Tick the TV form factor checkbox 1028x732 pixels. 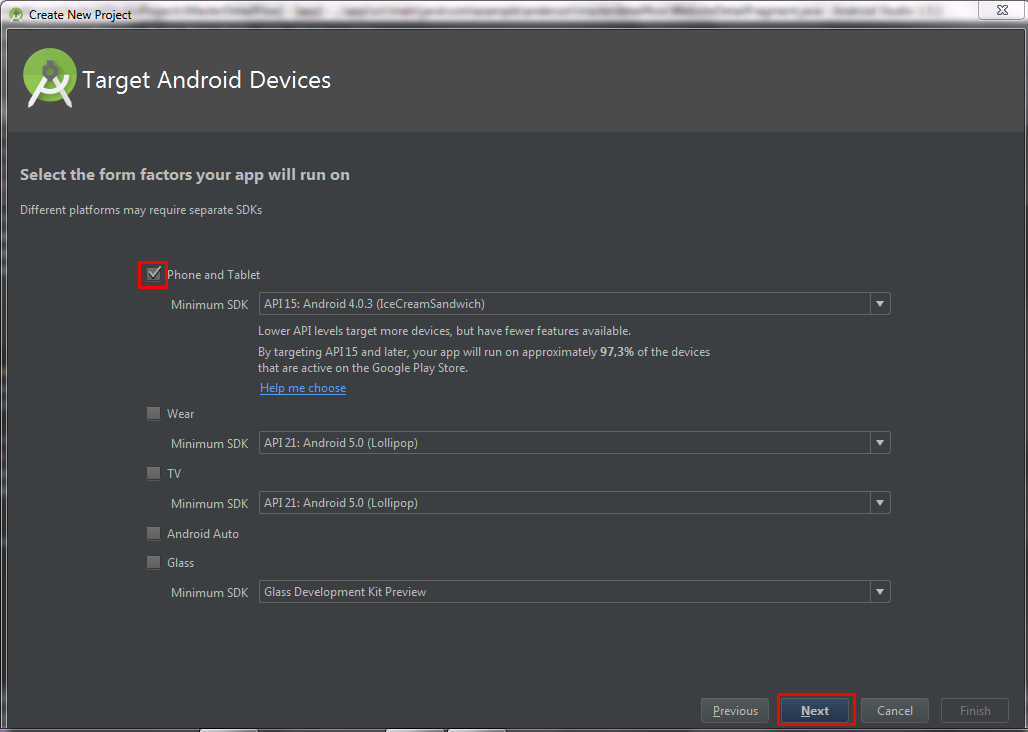(x=153, y=473)
